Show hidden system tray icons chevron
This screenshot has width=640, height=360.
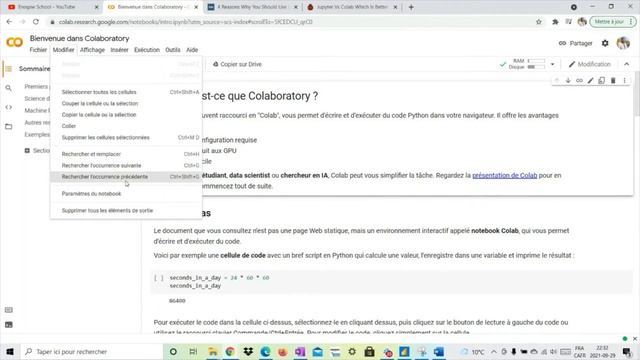[493, 351]
